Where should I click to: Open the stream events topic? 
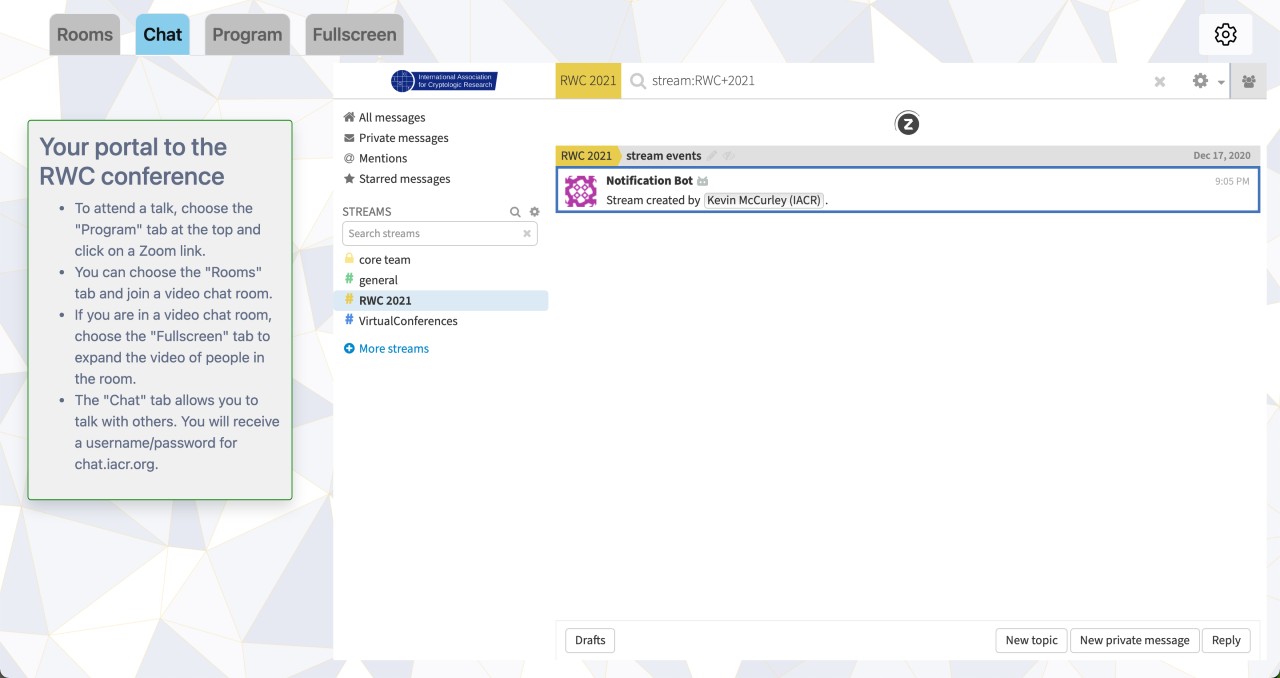663,156
